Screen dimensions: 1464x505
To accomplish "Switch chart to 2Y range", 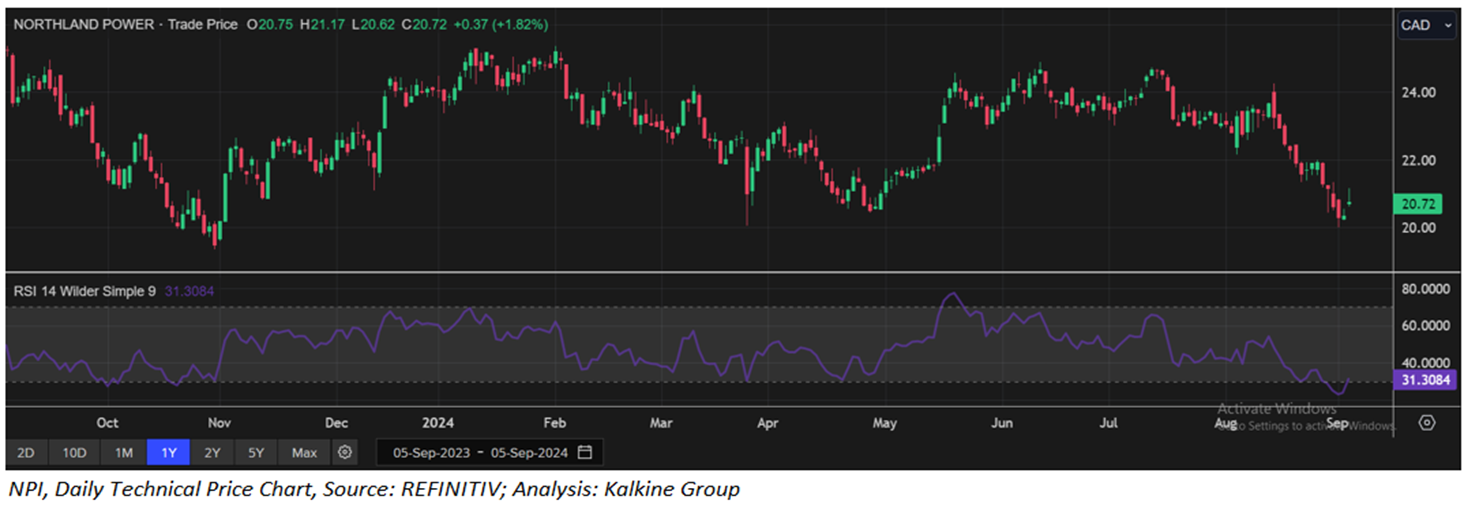I will point(212,453).
